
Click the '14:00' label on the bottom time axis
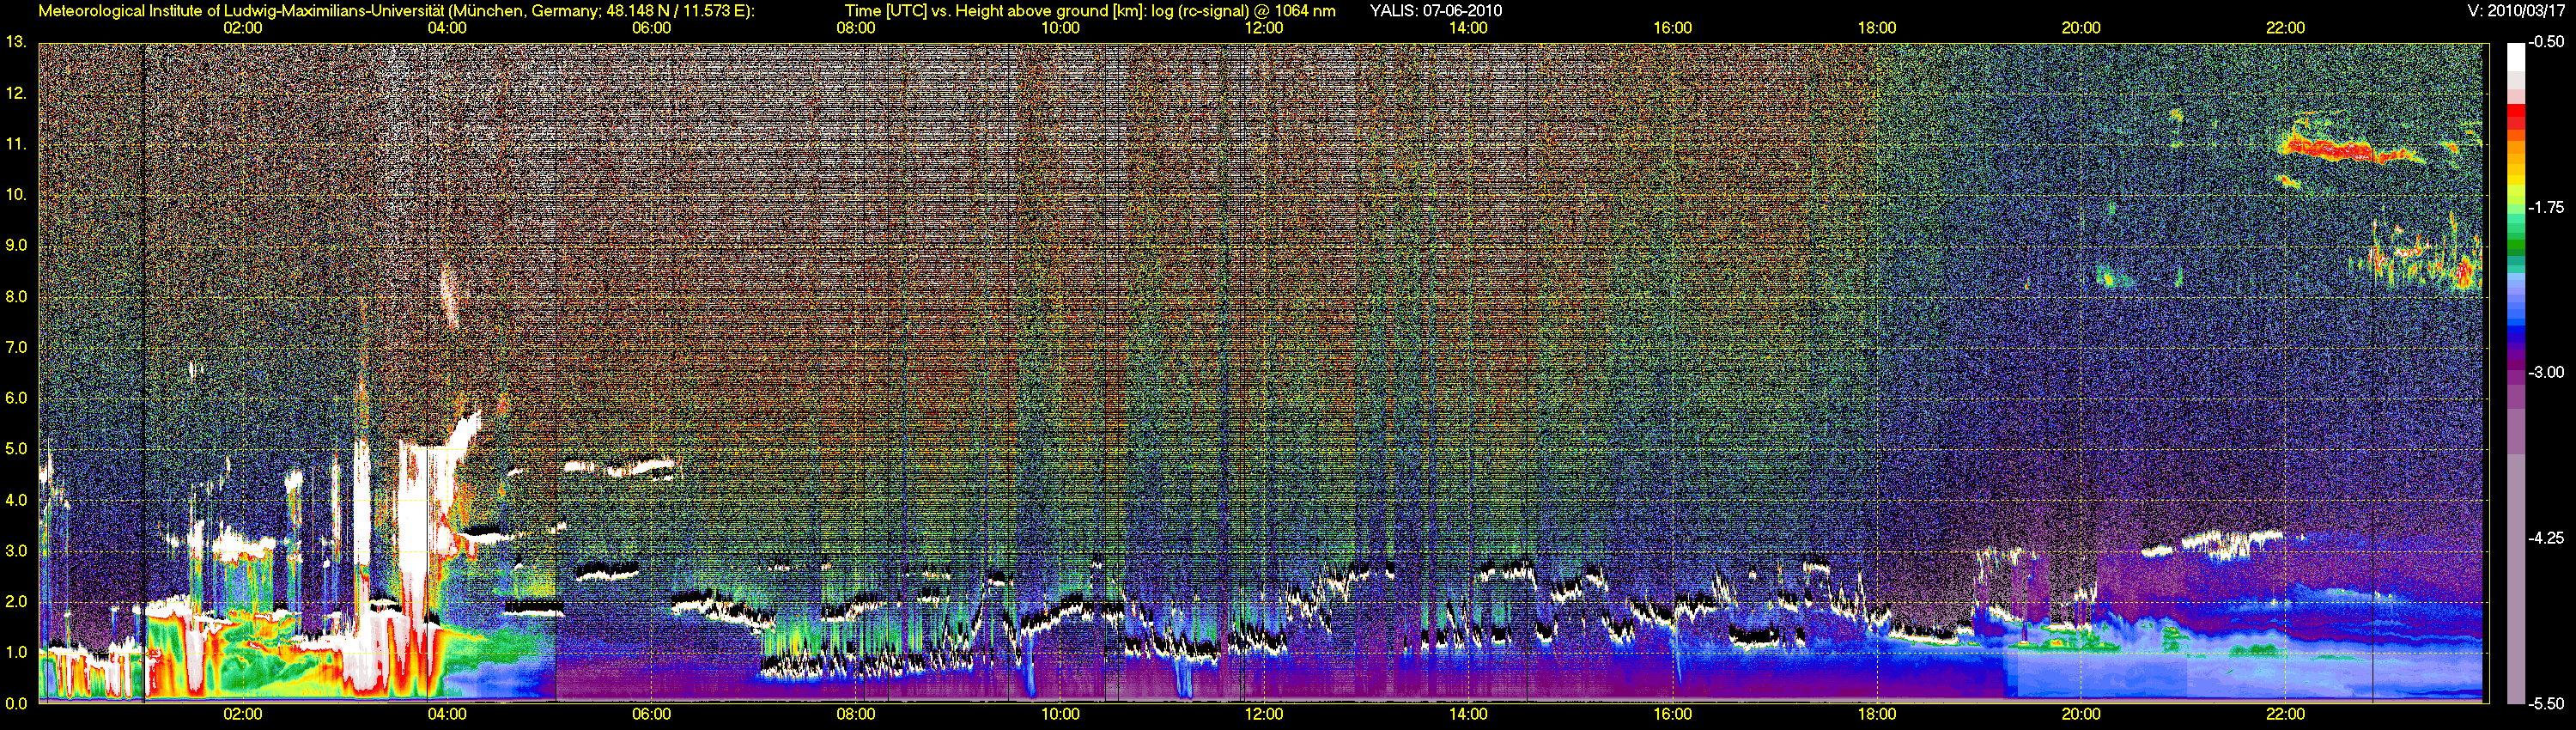tap(1468, 714)
